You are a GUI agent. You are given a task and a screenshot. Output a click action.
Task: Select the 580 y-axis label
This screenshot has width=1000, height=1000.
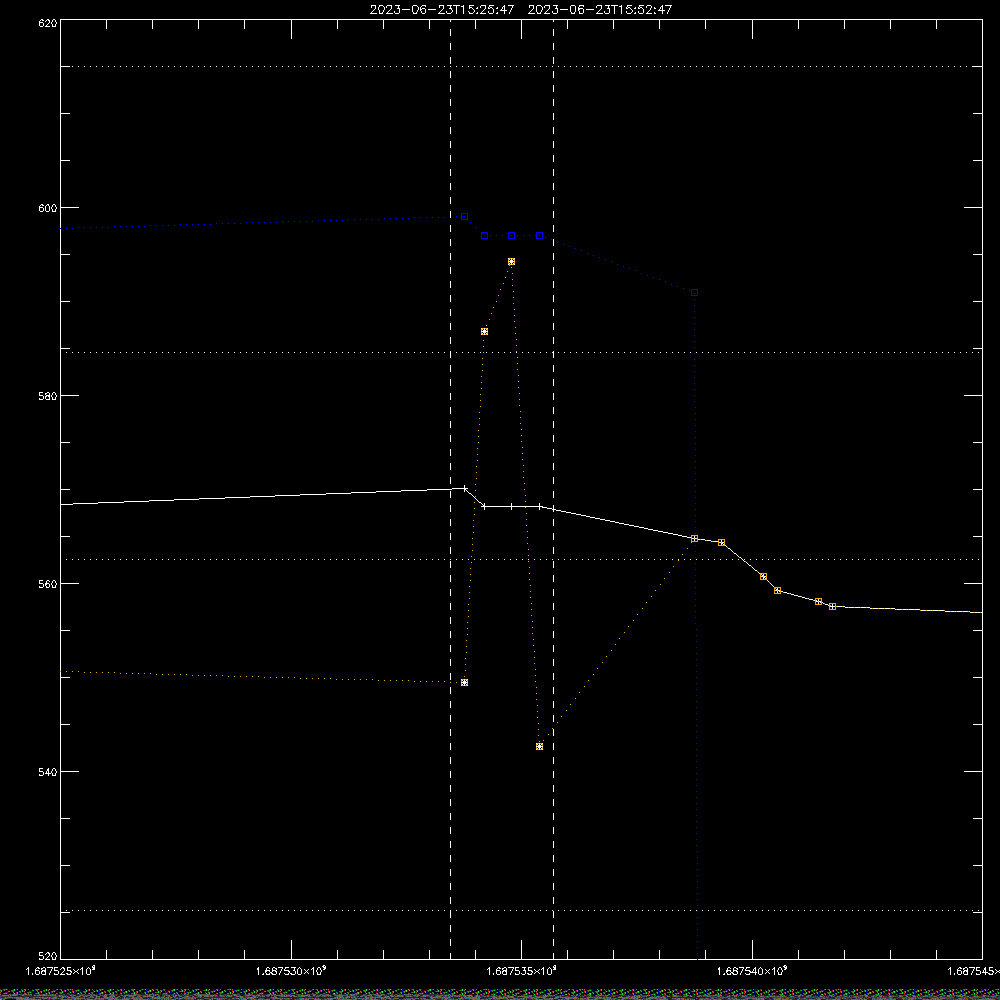pyautogui.click(x=48, y=395)
